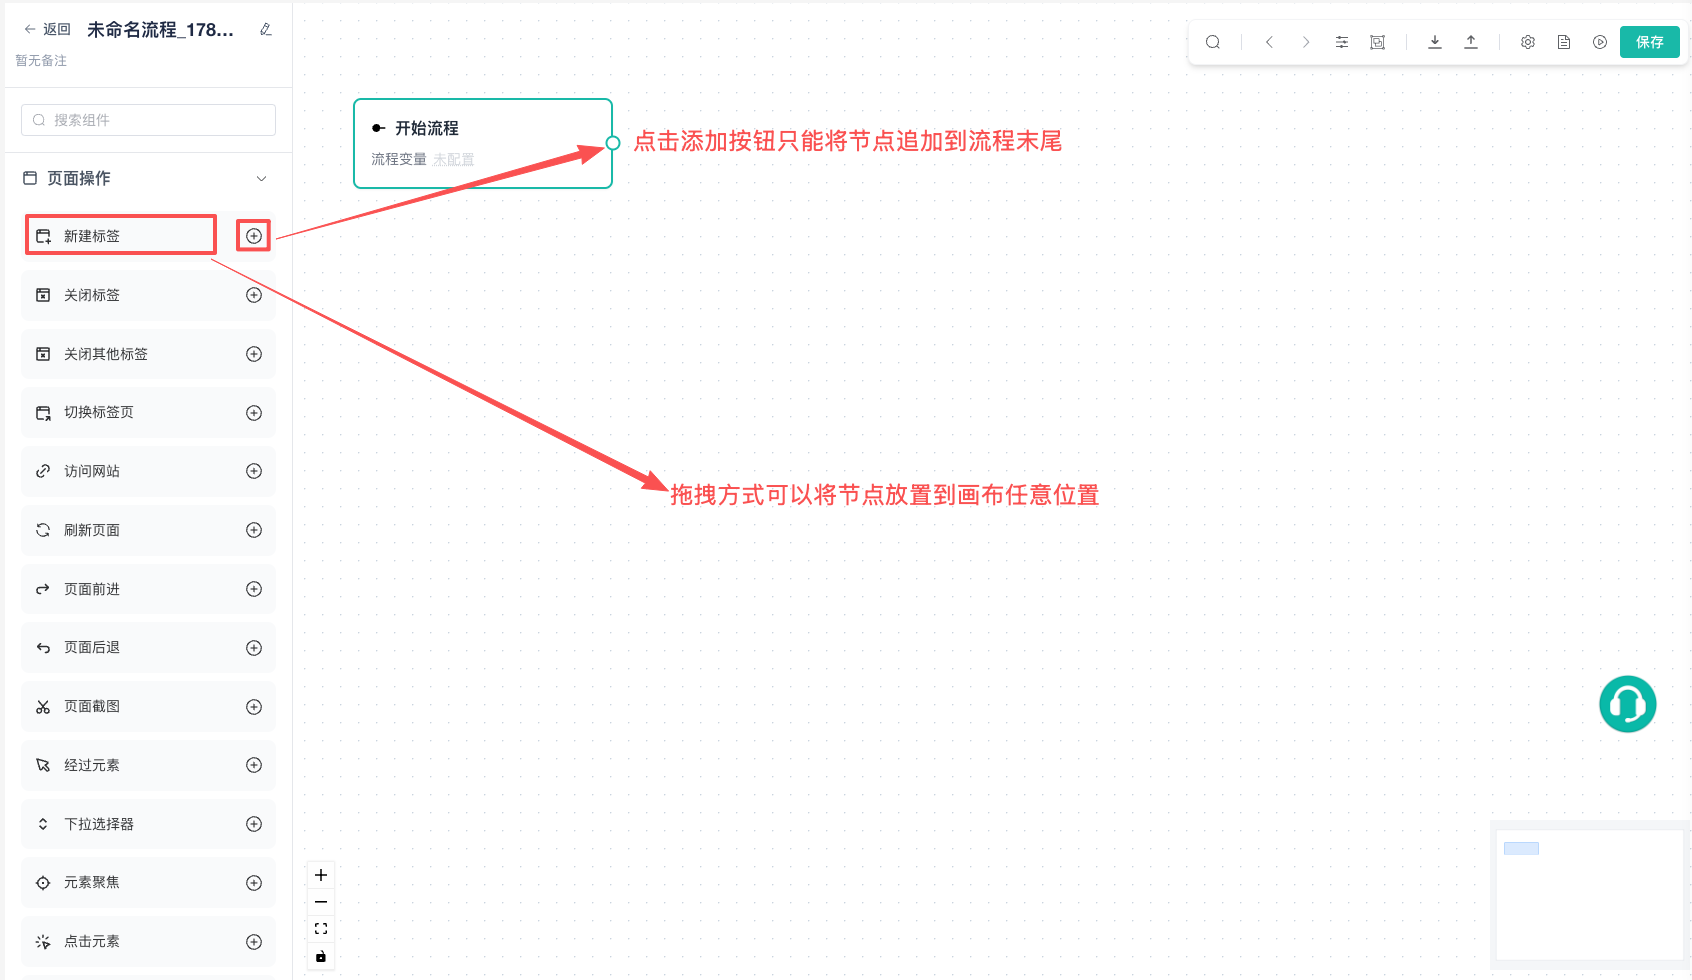Select the 经过元素 component row
The image size is (1692, 980).
coord(148,765)
